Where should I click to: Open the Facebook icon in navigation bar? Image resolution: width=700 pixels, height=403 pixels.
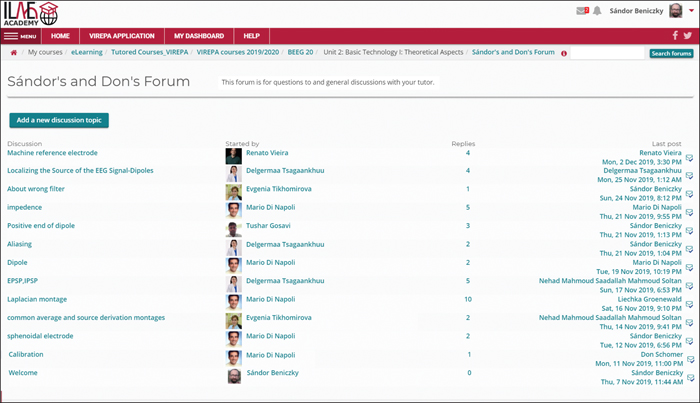coord(675,36)
